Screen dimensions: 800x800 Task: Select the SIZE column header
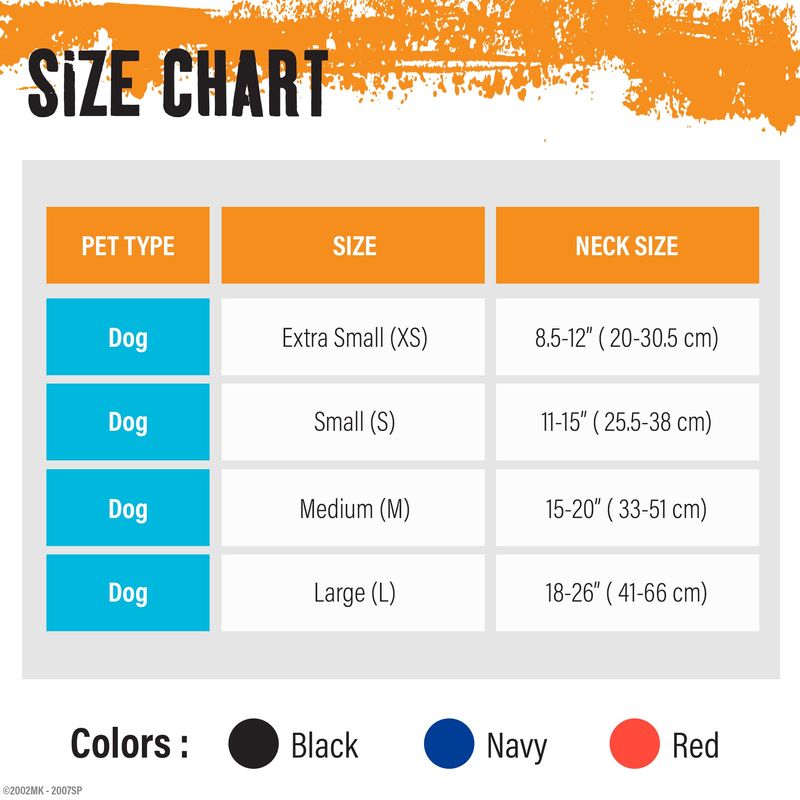pyautogui.click(x=353, y=246)
